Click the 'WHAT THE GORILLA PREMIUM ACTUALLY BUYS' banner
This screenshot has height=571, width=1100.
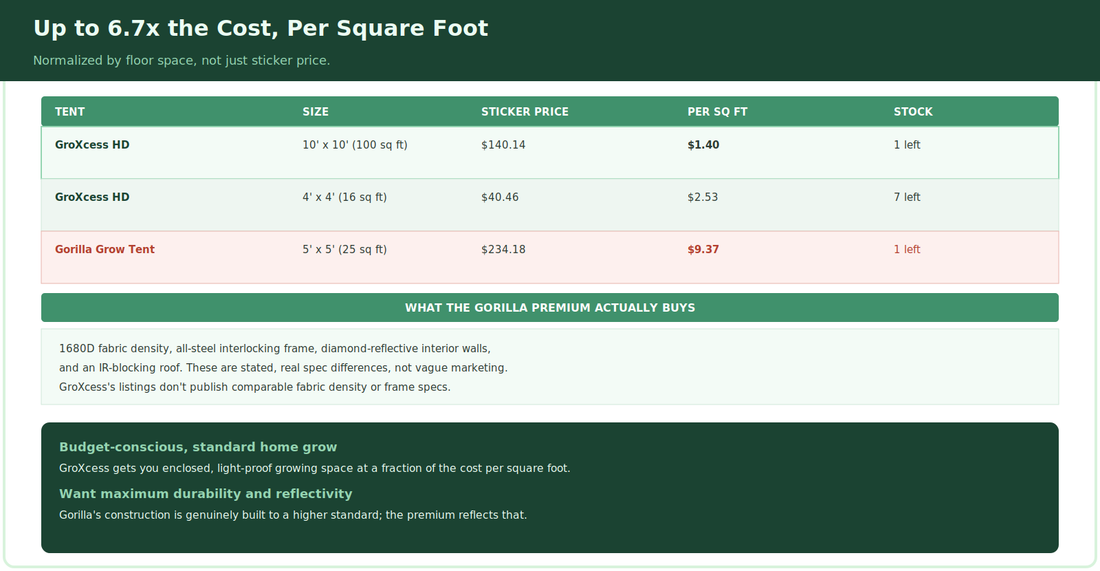pyautogui.click(x=550, y=307)
